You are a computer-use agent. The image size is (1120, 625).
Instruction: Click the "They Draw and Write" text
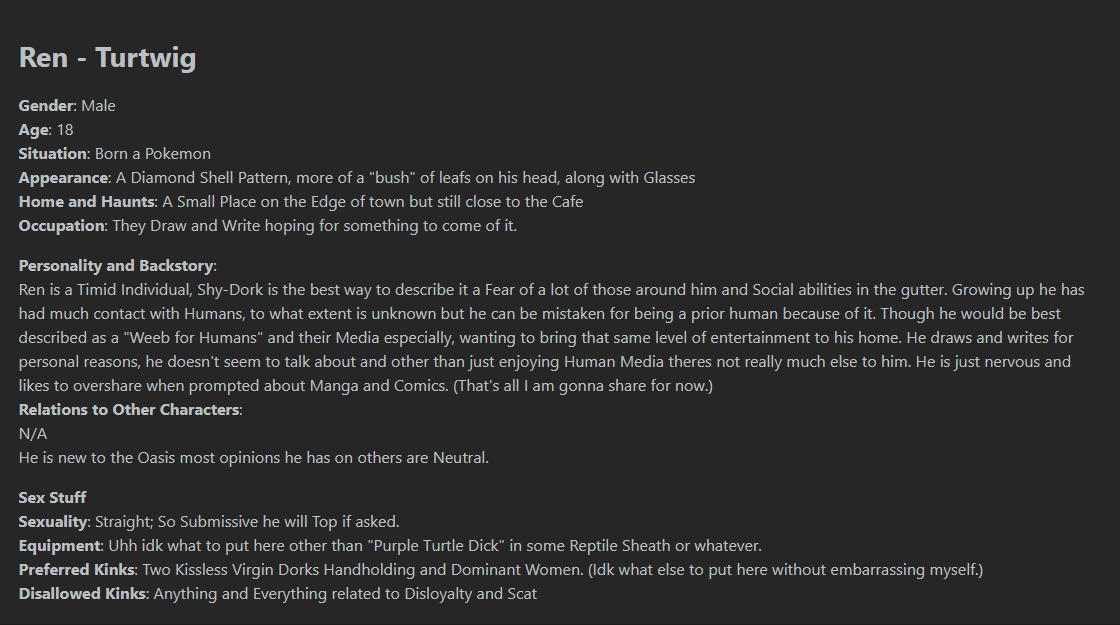(x=186, y=226)
